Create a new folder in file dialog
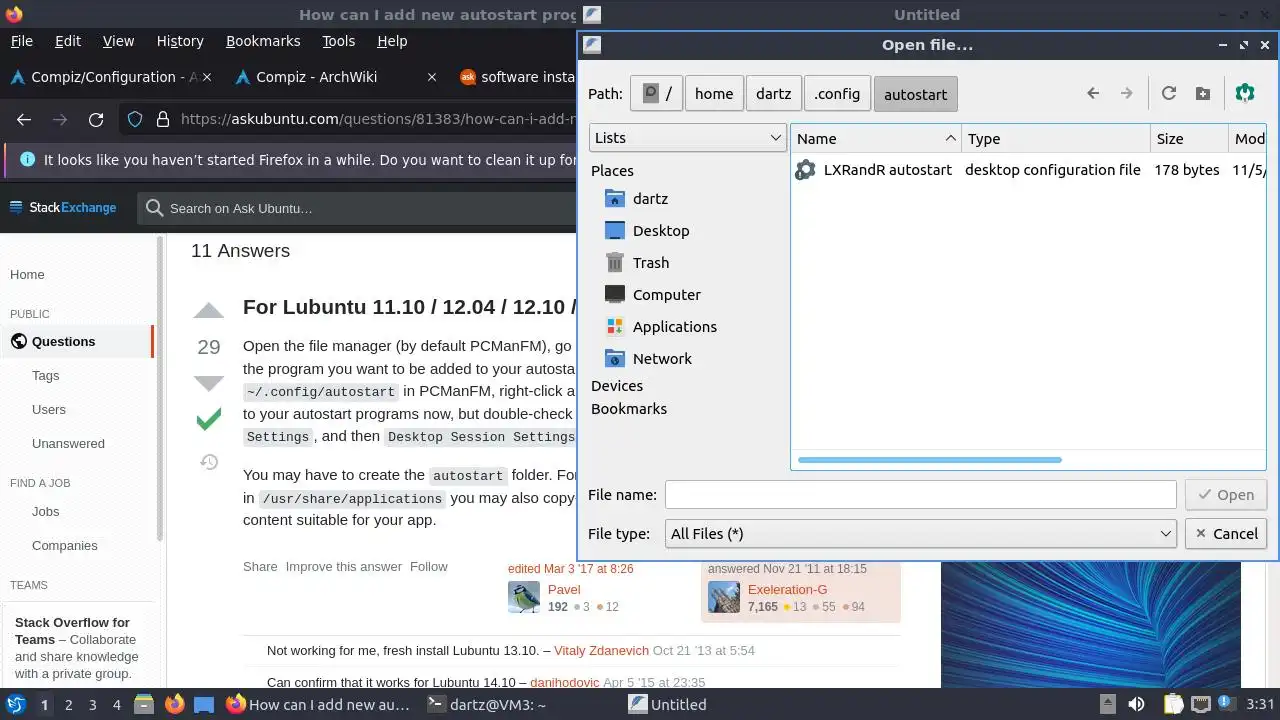 click(1203, 94)
